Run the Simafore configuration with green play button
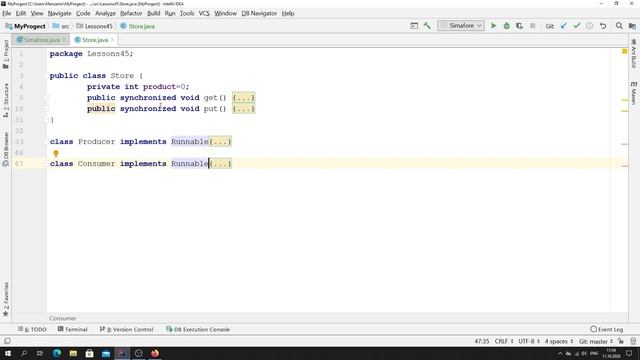640x360 pixels. coord(493,26)
